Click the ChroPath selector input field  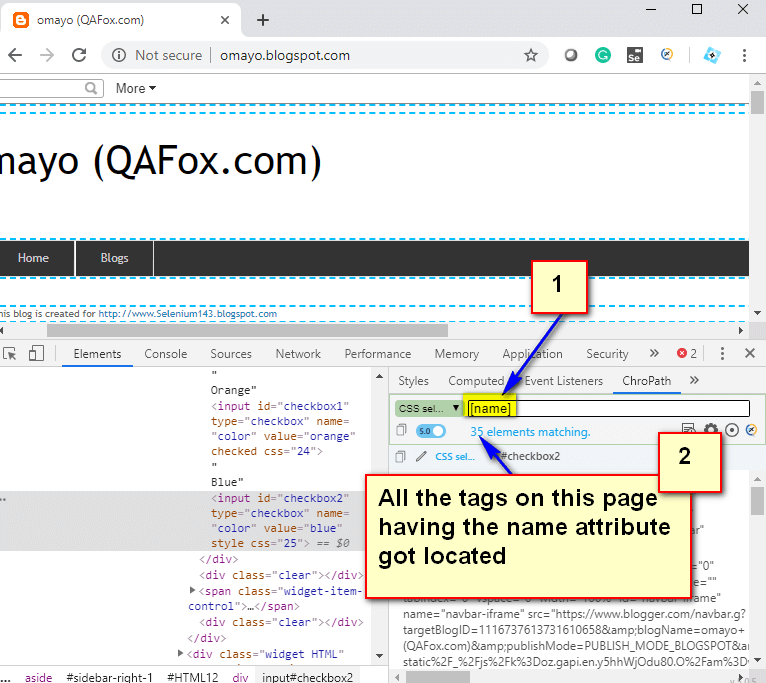(608, 408)
